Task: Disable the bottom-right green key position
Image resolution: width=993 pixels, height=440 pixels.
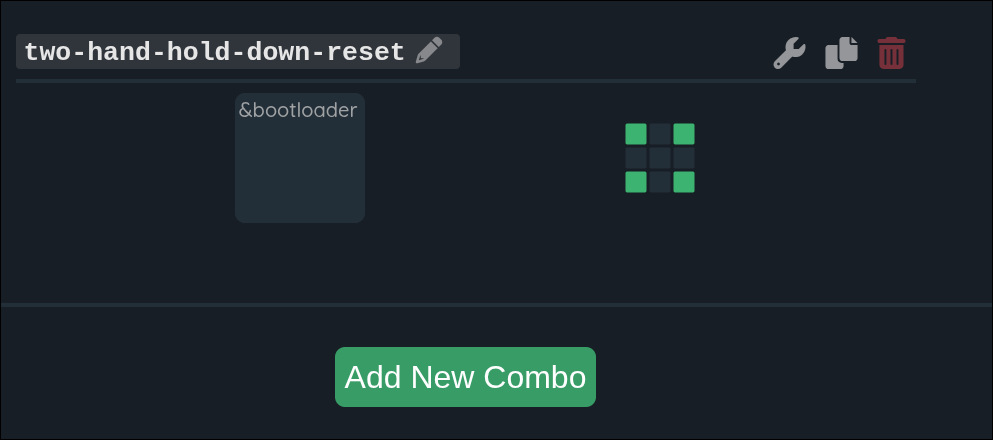Action: tap(684, 182)
